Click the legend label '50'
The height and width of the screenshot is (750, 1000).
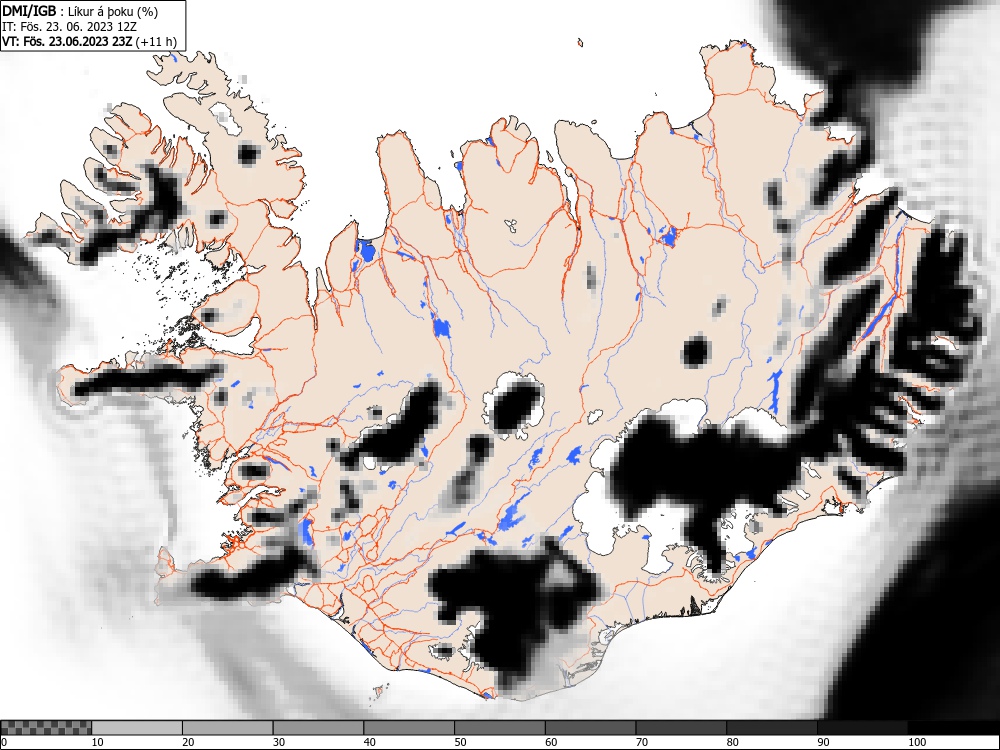click(460, 742)
